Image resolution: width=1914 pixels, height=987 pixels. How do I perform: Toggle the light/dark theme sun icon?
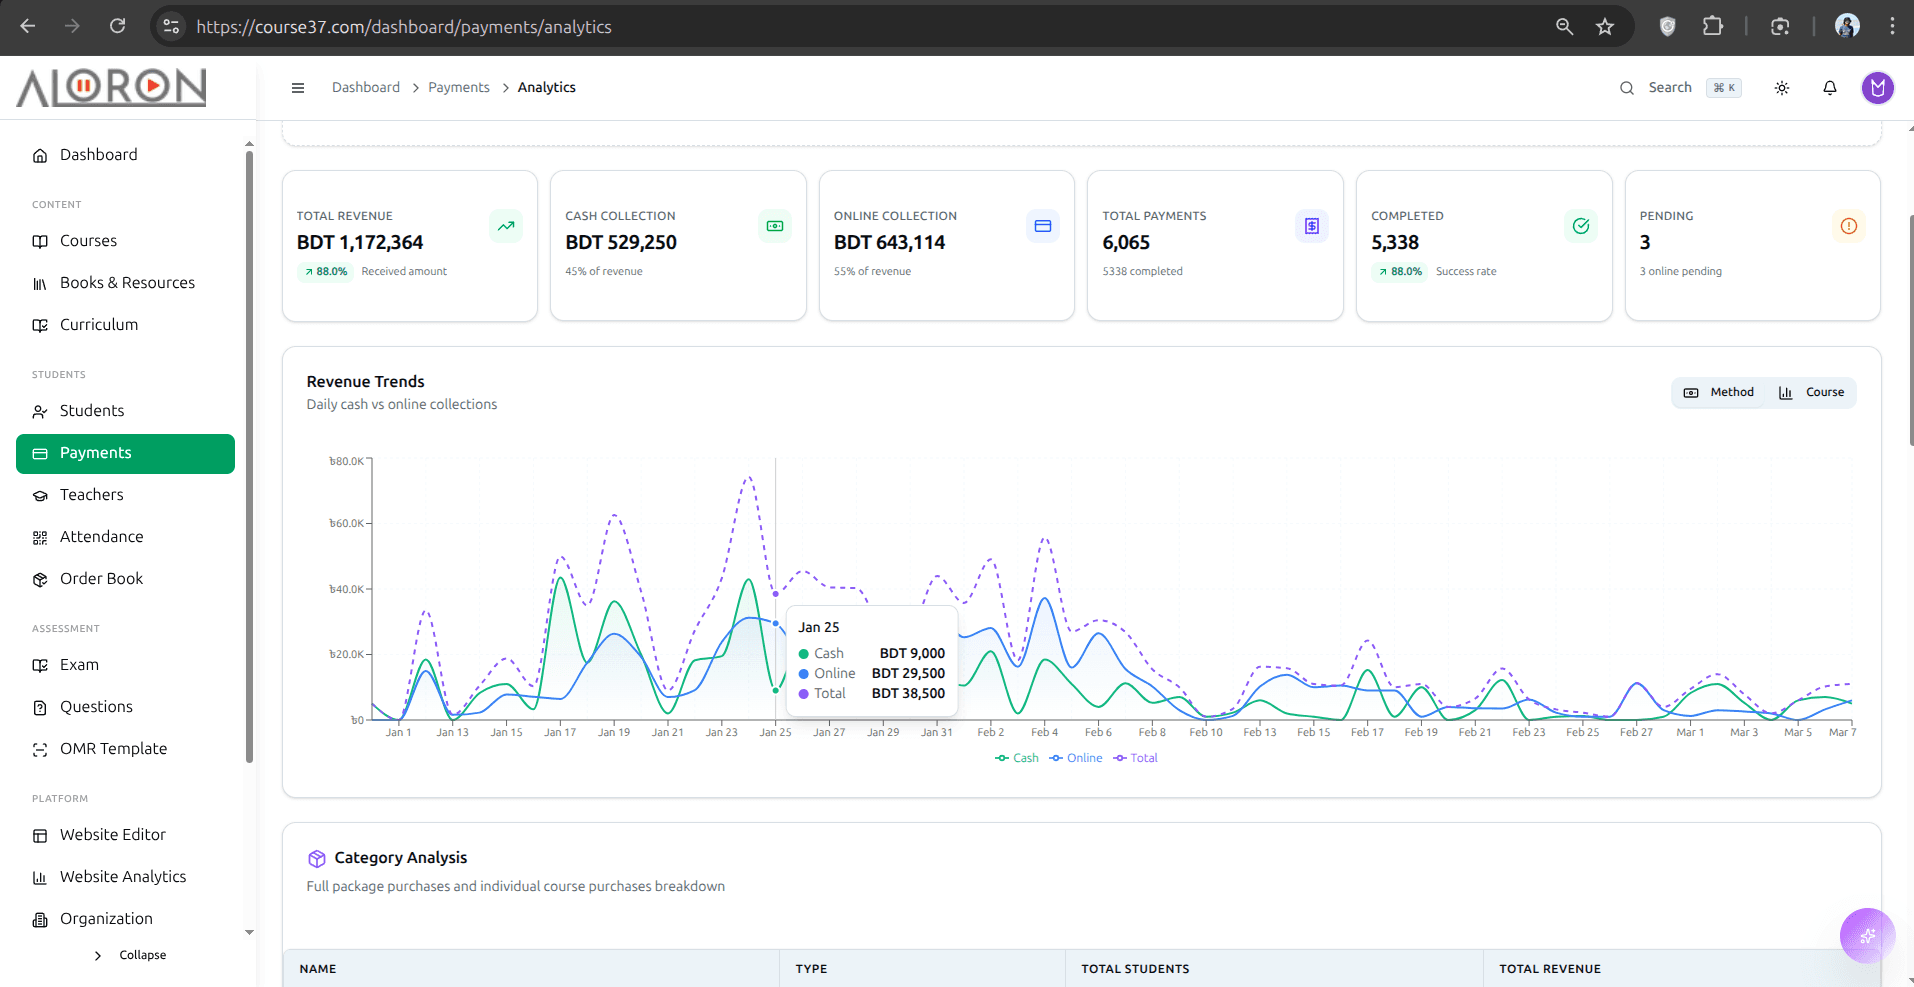click(1781, 88)
